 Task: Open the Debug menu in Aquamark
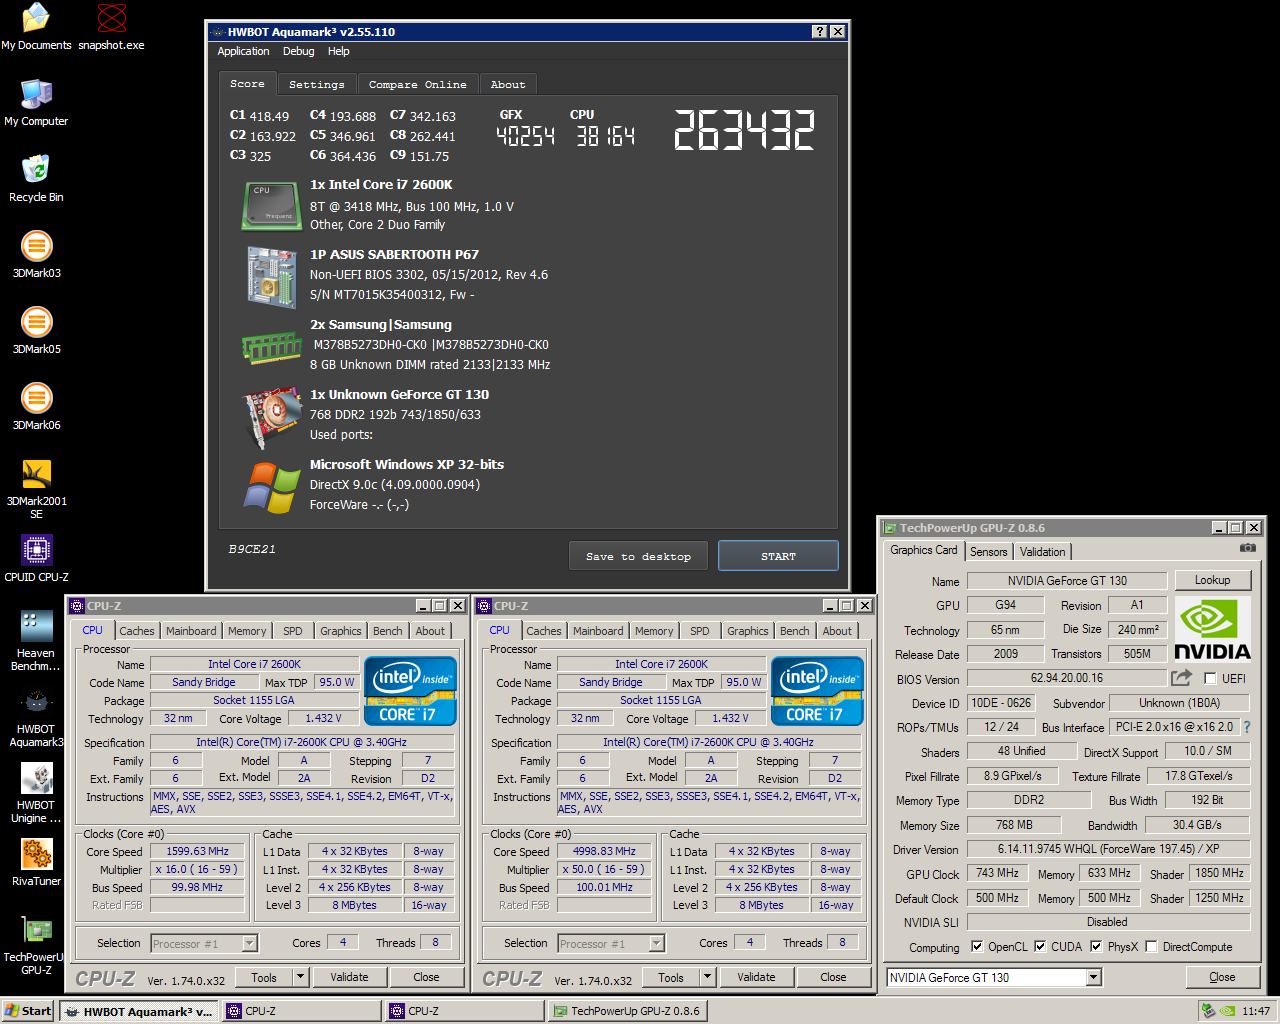pos(298,51)
